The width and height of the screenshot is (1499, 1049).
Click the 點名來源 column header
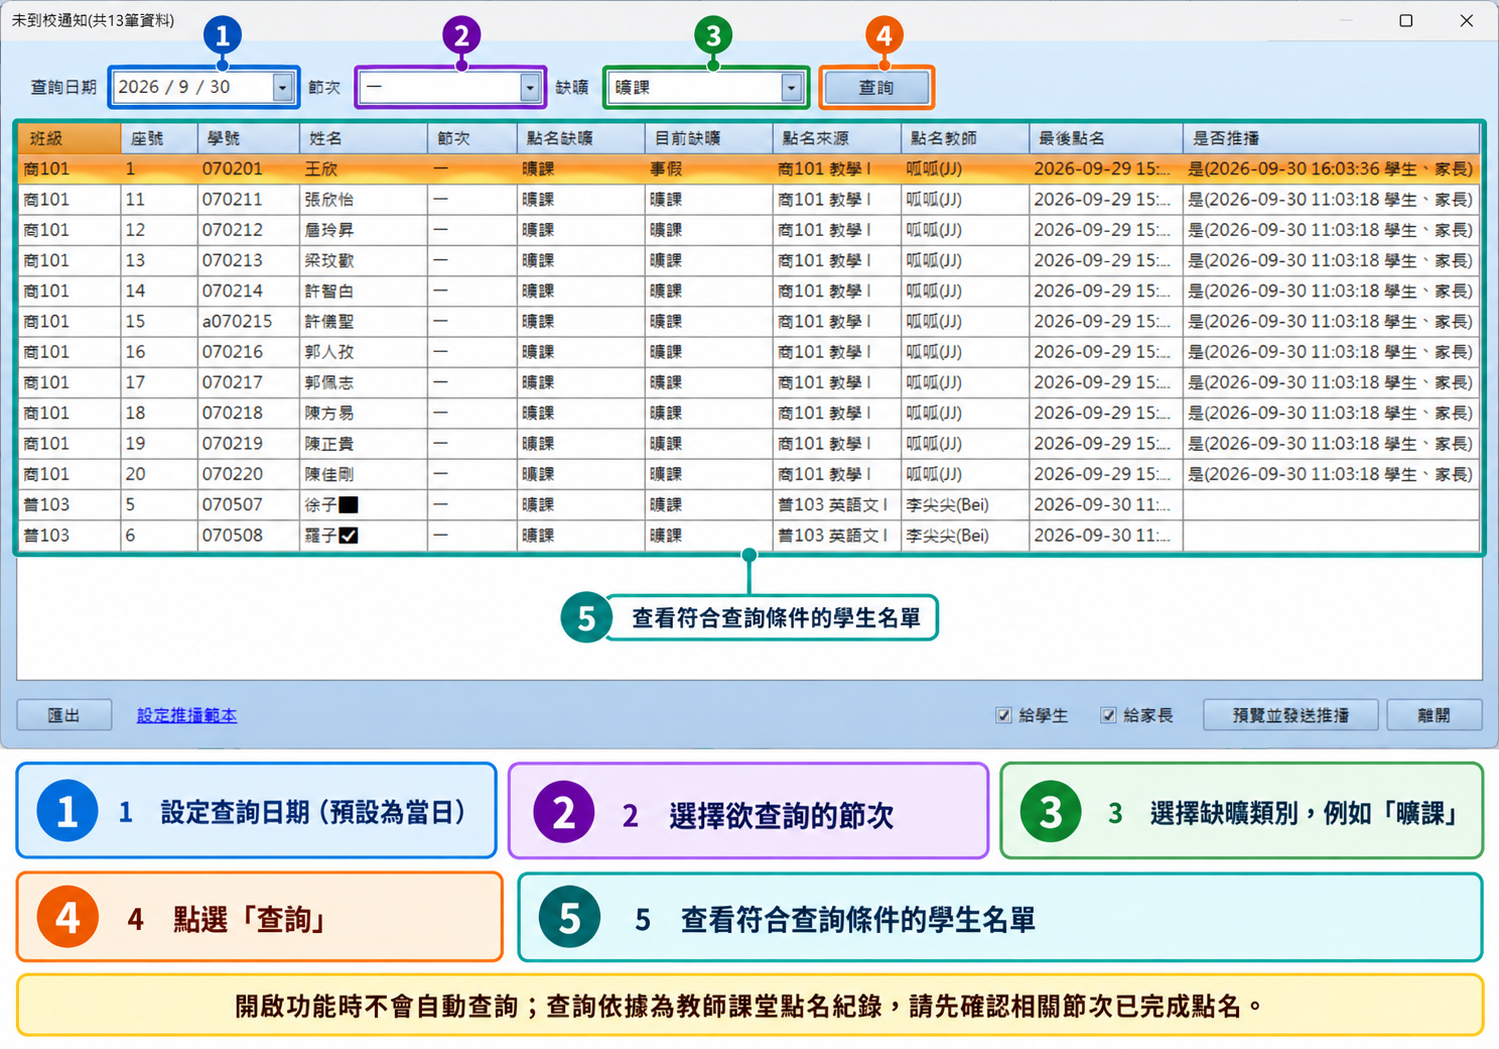point(837,138)
